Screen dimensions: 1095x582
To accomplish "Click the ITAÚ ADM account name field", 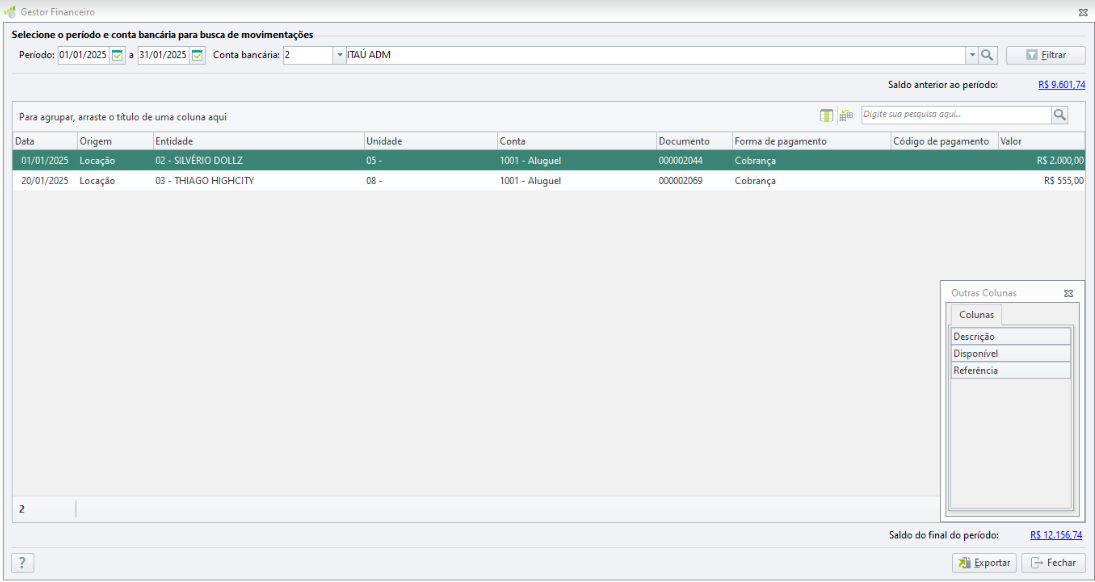I will pos(656,55).
